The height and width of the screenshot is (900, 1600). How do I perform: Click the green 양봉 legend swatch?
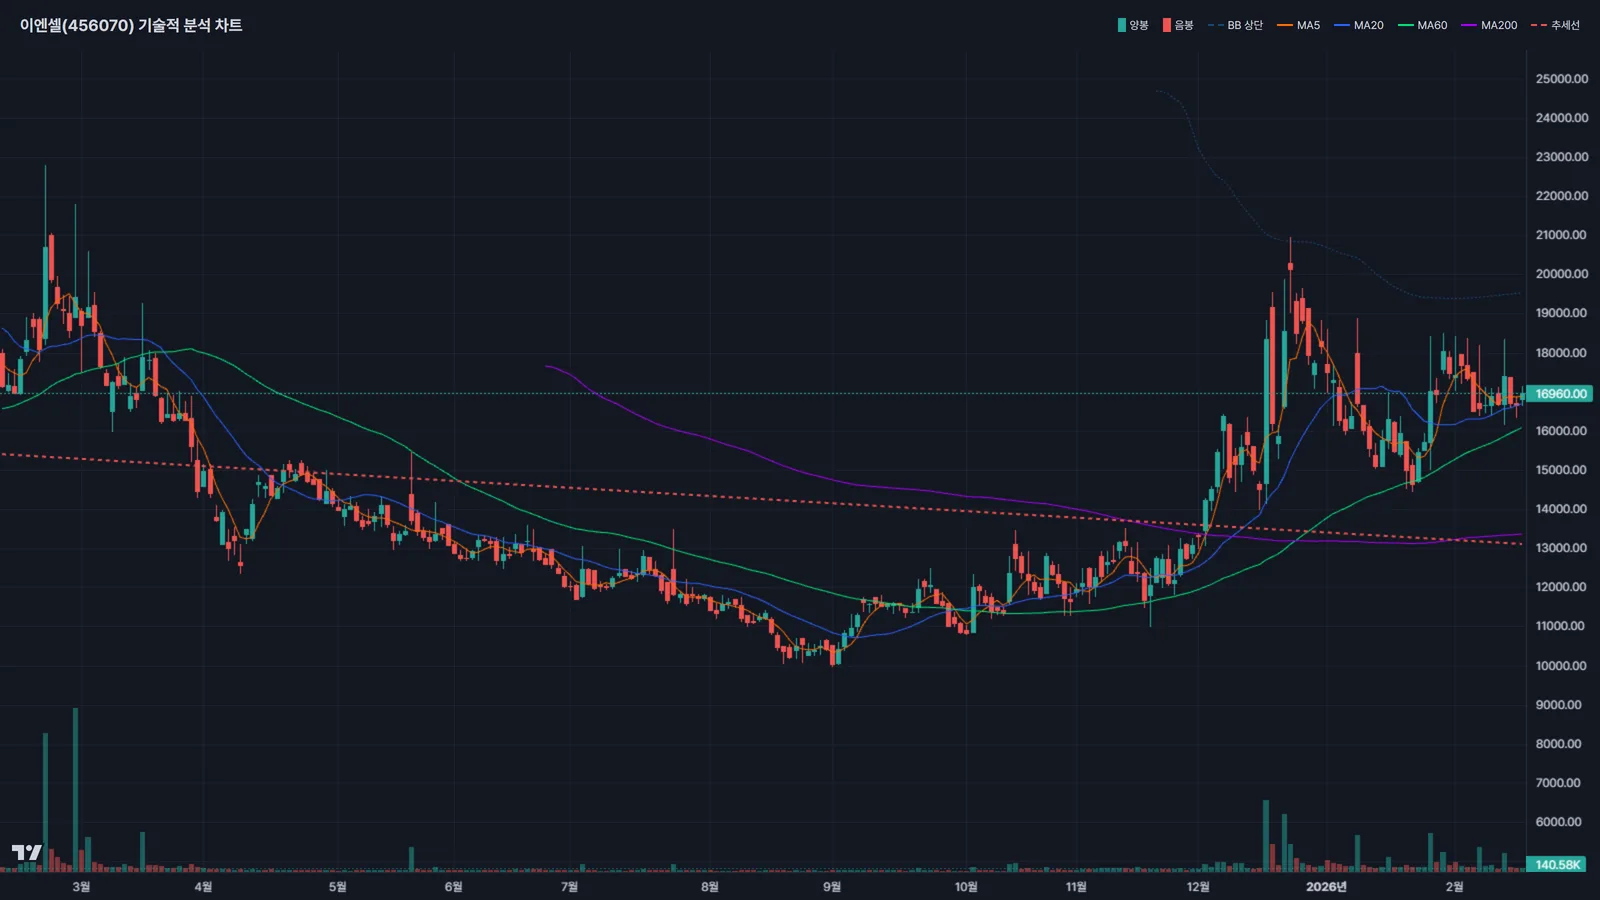click(1122, 25)
